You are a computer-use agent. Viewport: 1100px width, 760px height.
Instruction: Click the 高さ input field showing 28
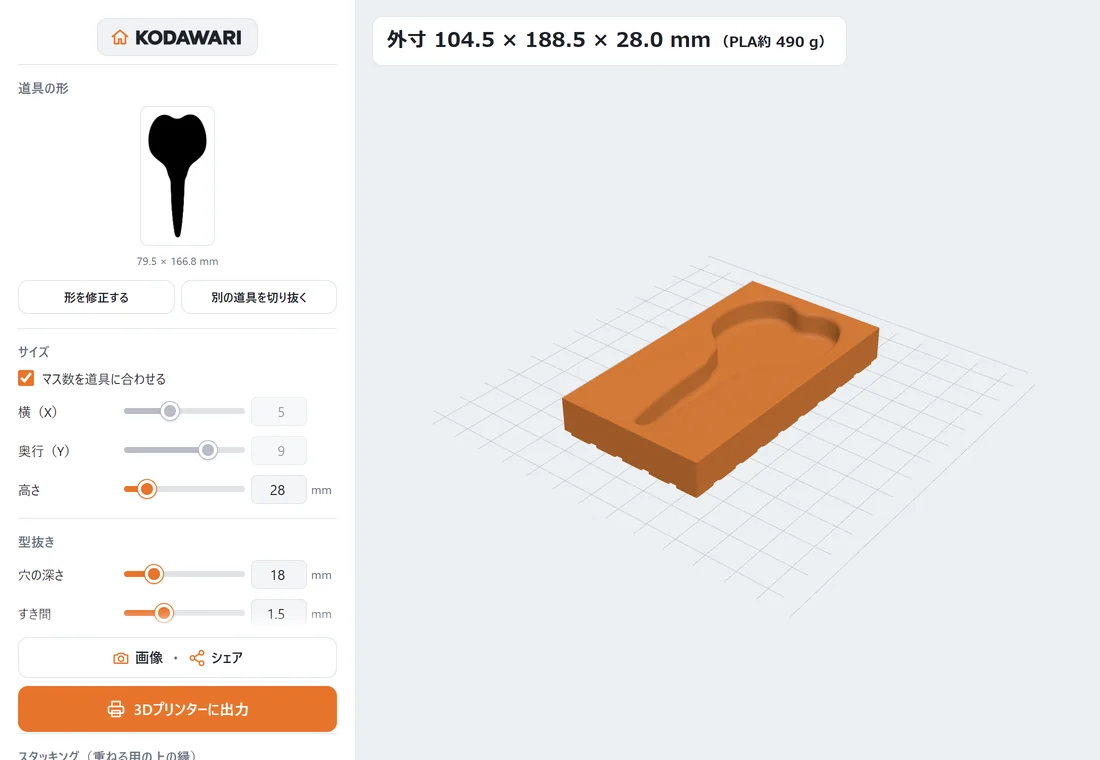coord(279,490)
